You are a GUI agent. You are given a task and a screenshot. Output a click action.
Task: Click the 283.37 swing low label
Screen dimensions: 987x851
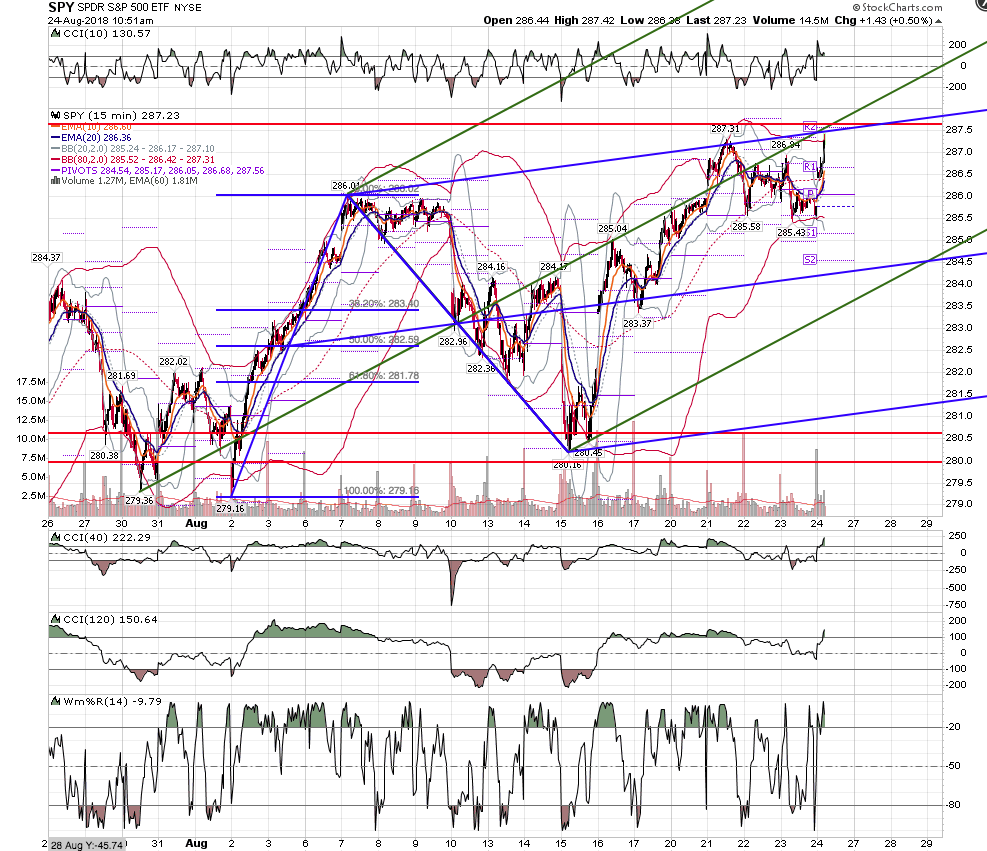click(637, 324)
